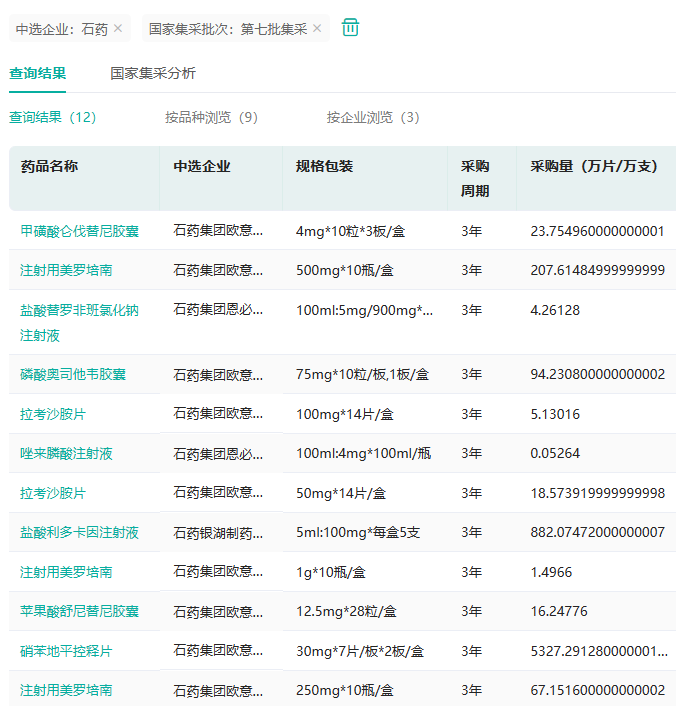Open the 硝苯地平控释片 drug link
The height and width of the screenshot is (706, 676).
[x=66, y=651]
